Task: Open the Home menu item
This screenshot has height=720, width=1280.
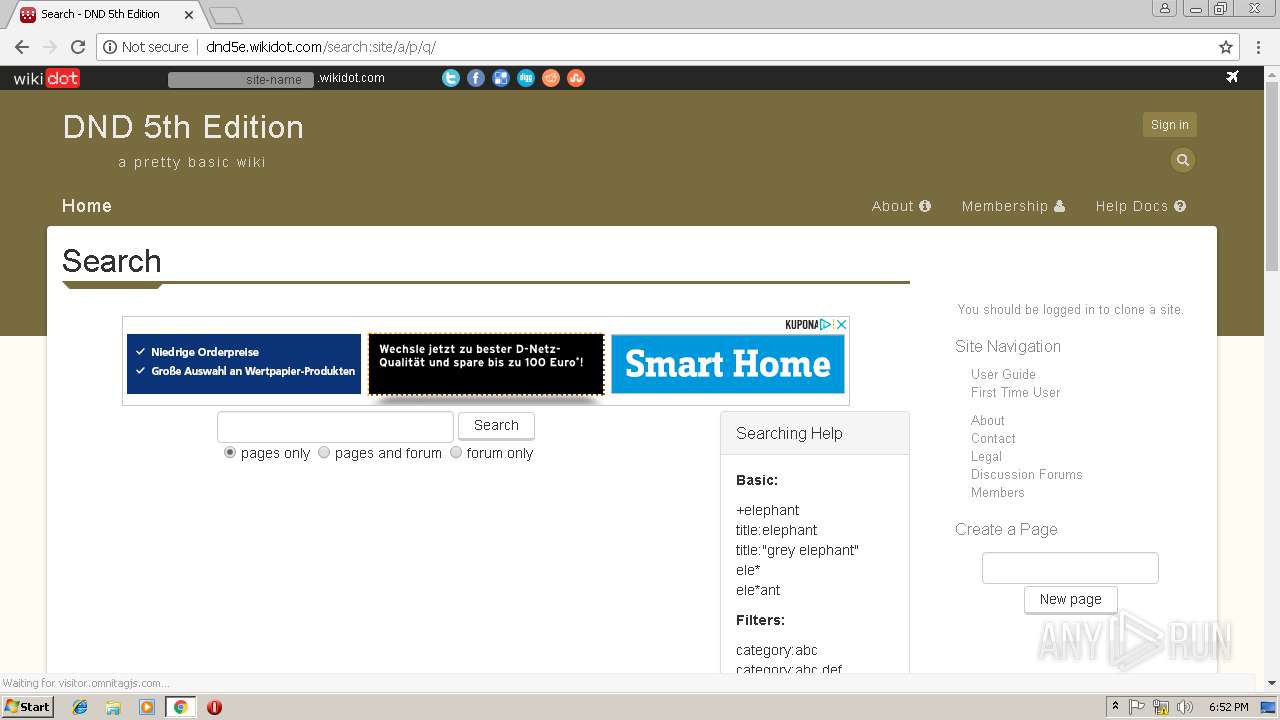Action: point(87,206)
